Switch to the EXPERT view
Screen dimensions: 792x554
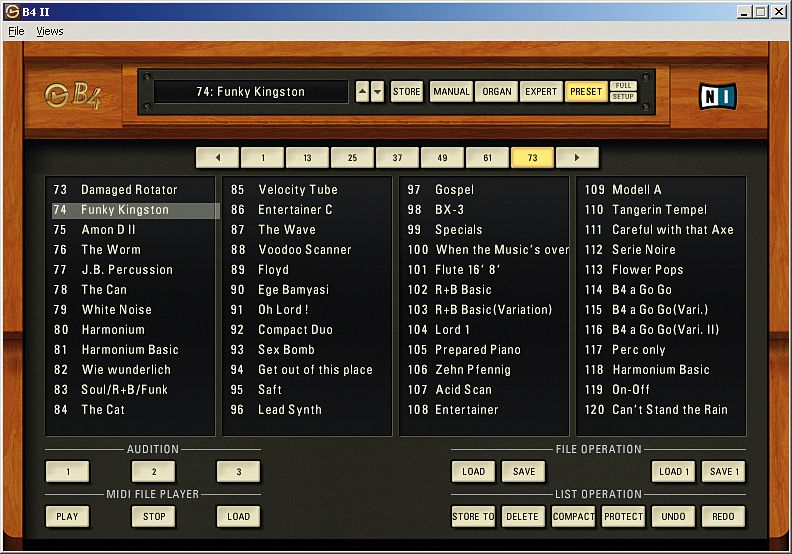point(540,92)
